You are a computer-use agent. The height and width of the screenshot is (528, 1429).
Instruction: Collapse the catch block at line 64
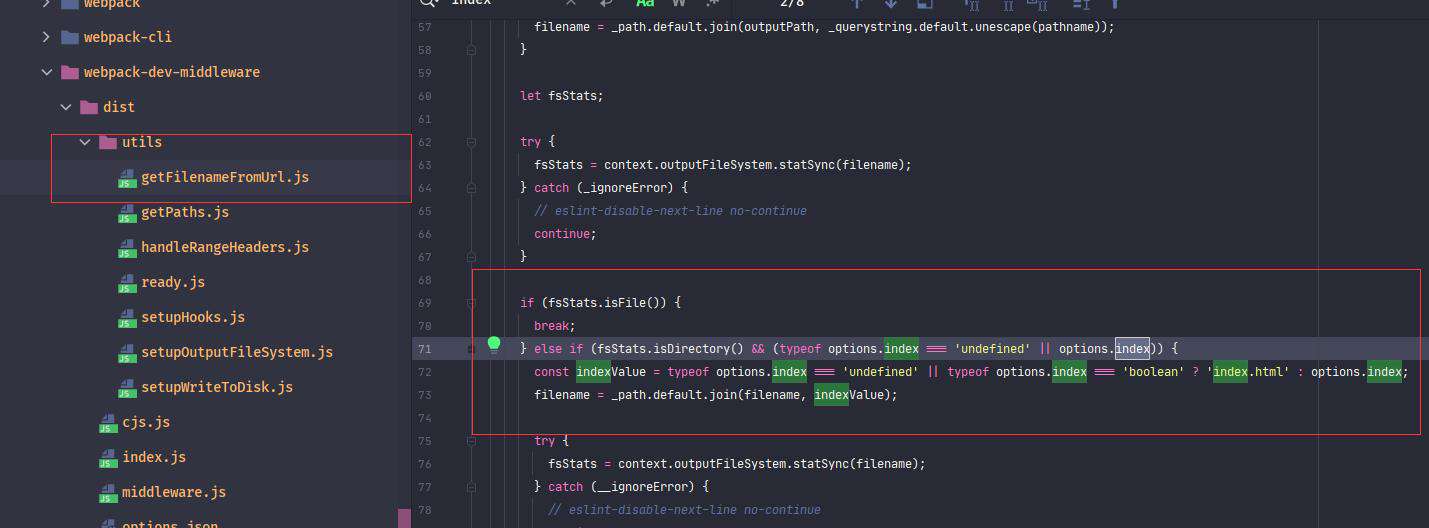click(x=470, y=187)
